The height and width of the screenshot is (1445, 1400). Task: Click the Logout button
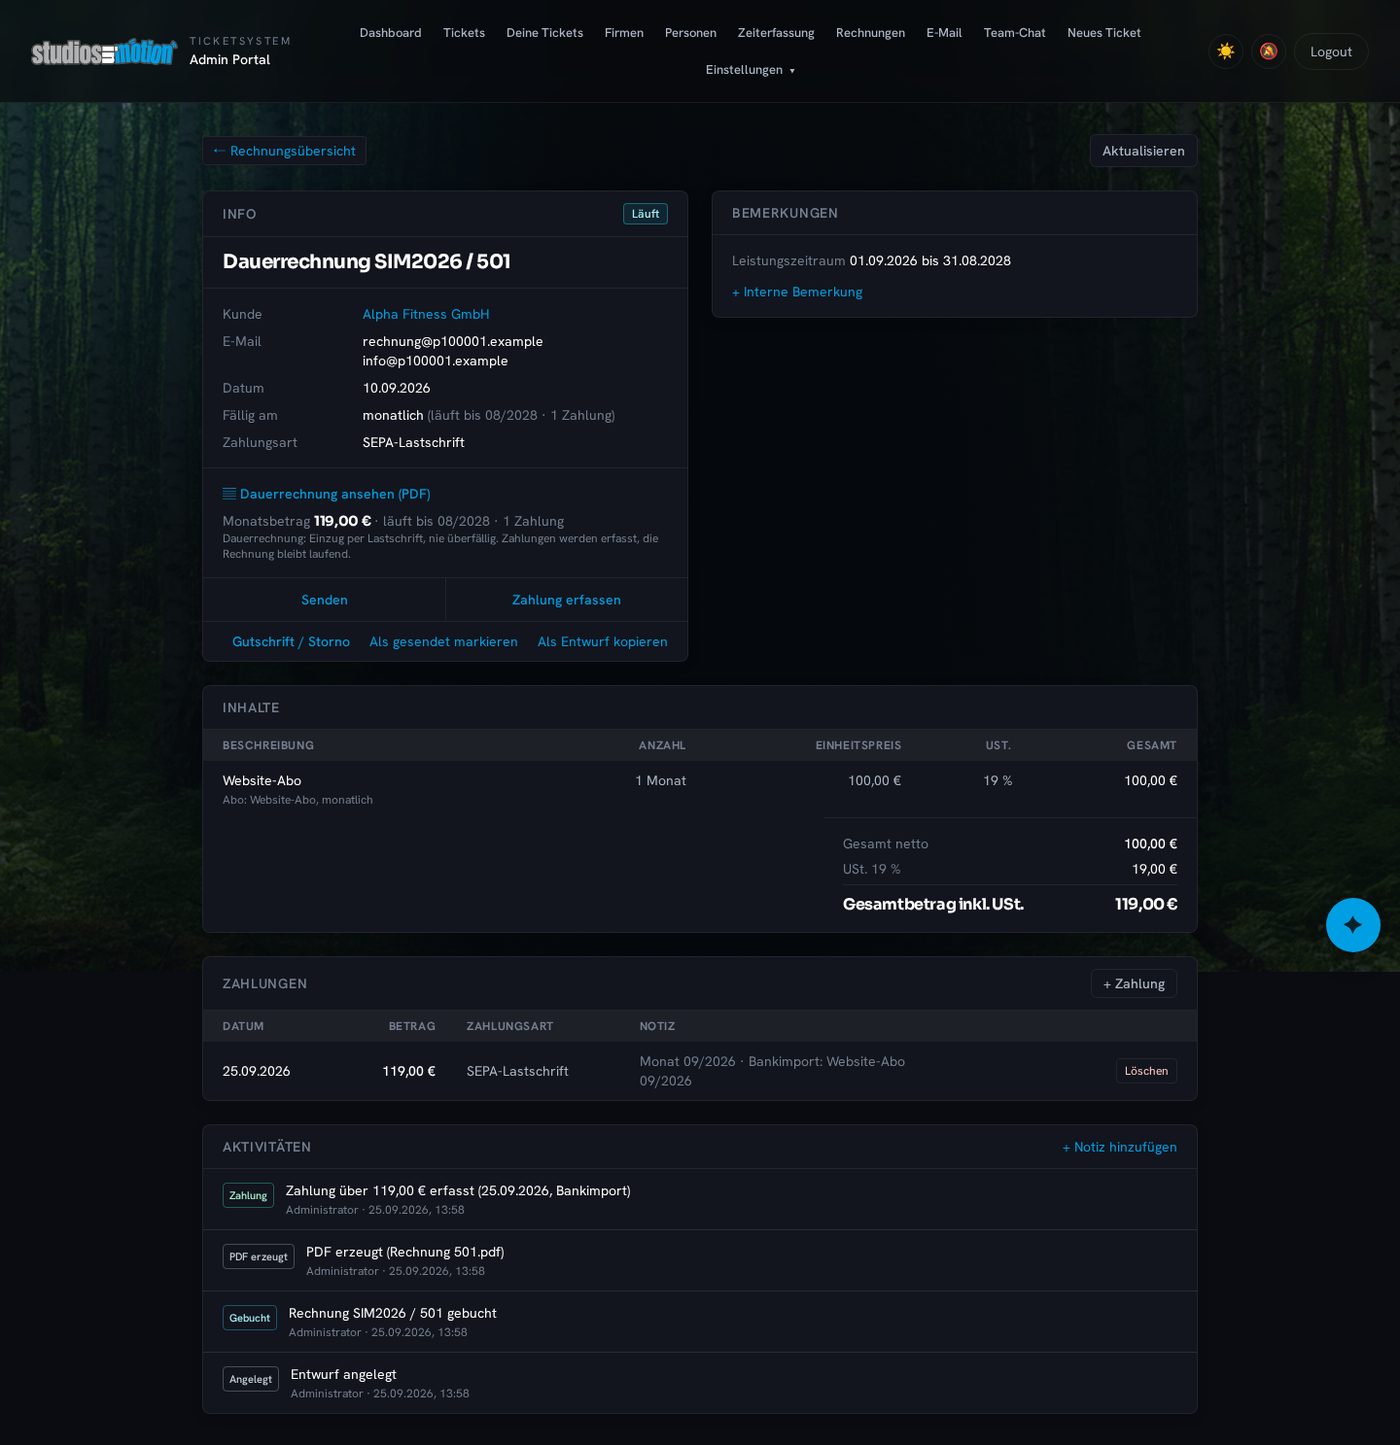click(x=1331, y=52)
